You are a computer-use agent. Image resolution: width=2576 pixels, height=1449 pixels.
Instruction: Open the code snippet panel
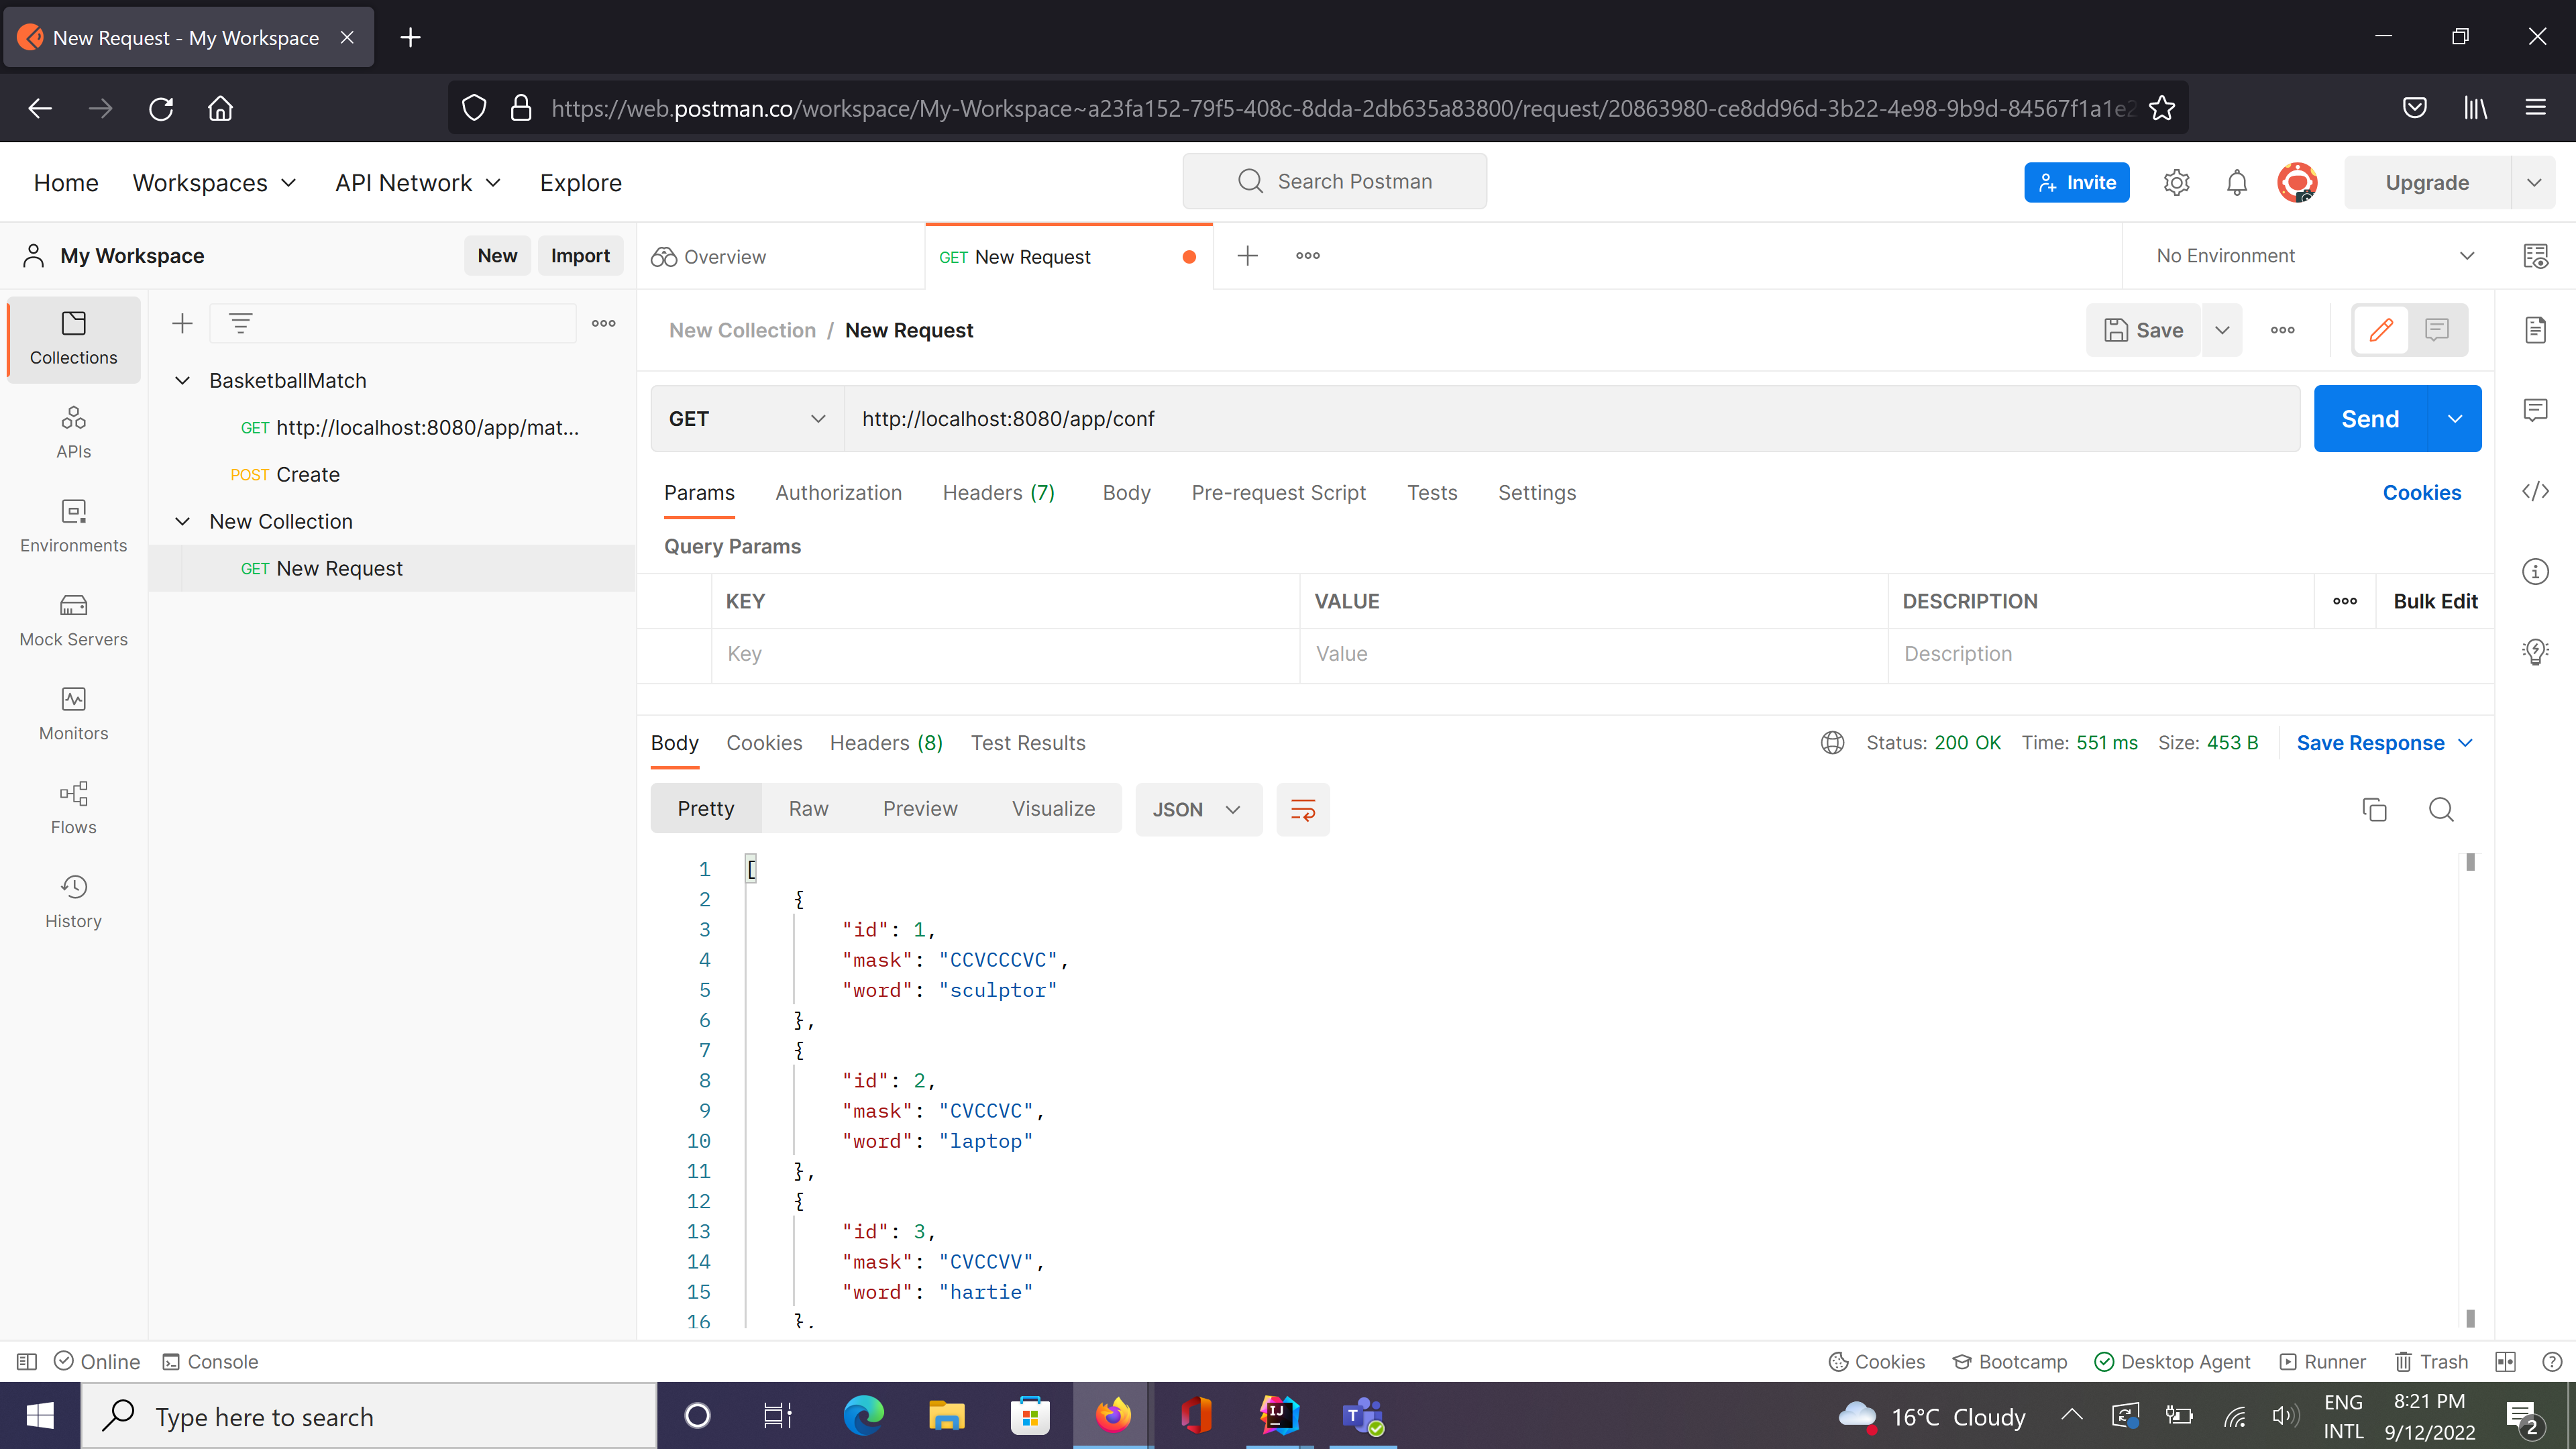pos(2537,491)
